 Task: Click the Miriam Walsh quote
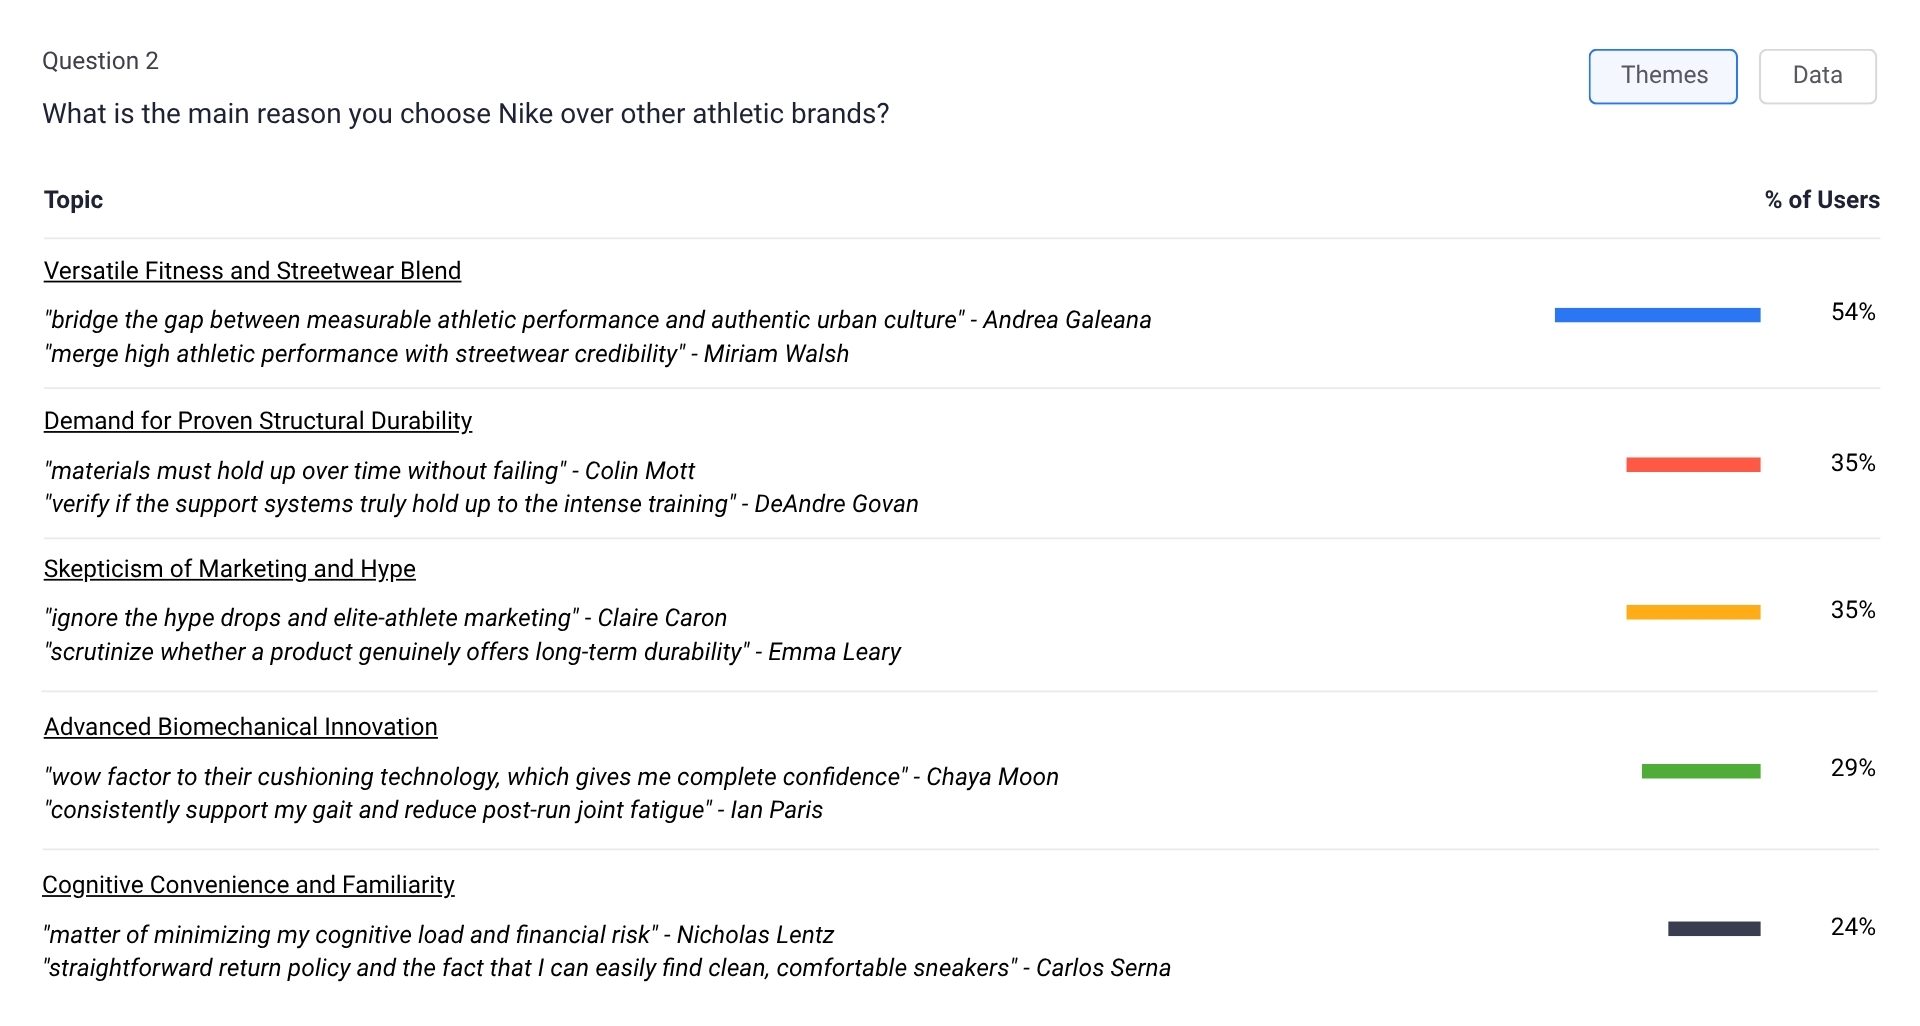(x=446, y=354)
